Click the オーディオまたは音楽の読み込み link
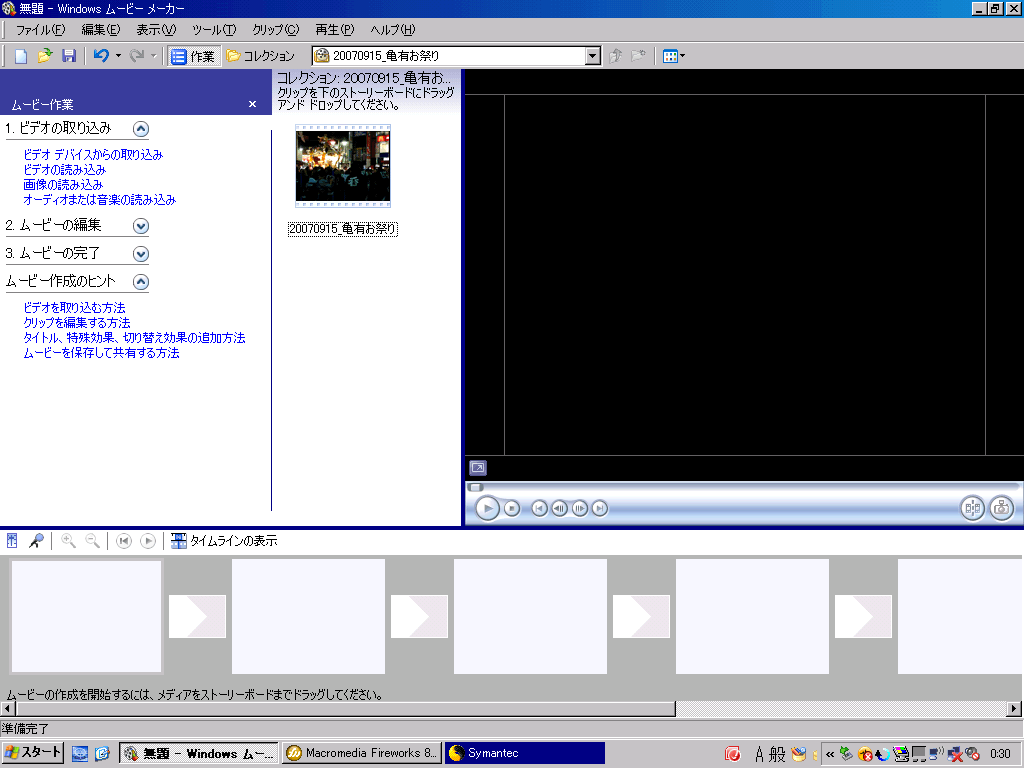Viewport: 1024px width, 768px height. pos(99,200)
